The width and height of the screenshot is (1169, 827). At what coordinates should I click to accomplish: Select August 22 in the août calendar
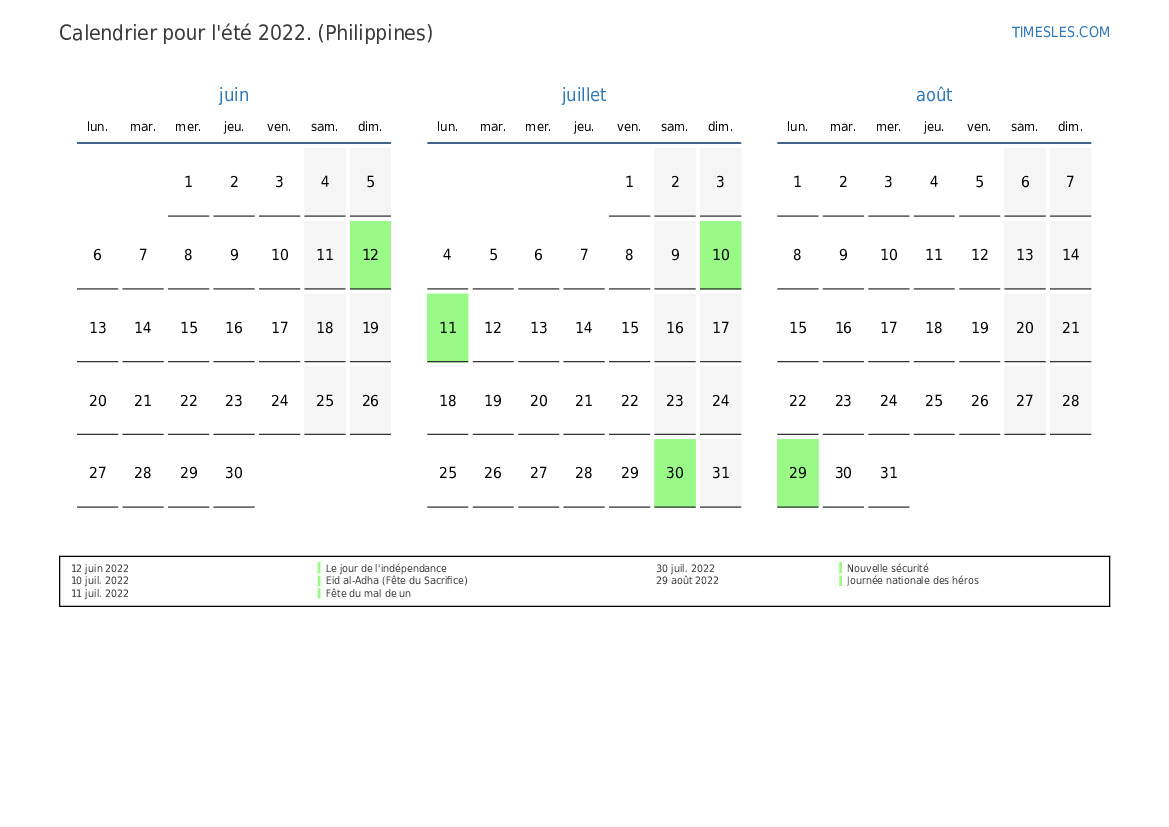pos(798,400)
